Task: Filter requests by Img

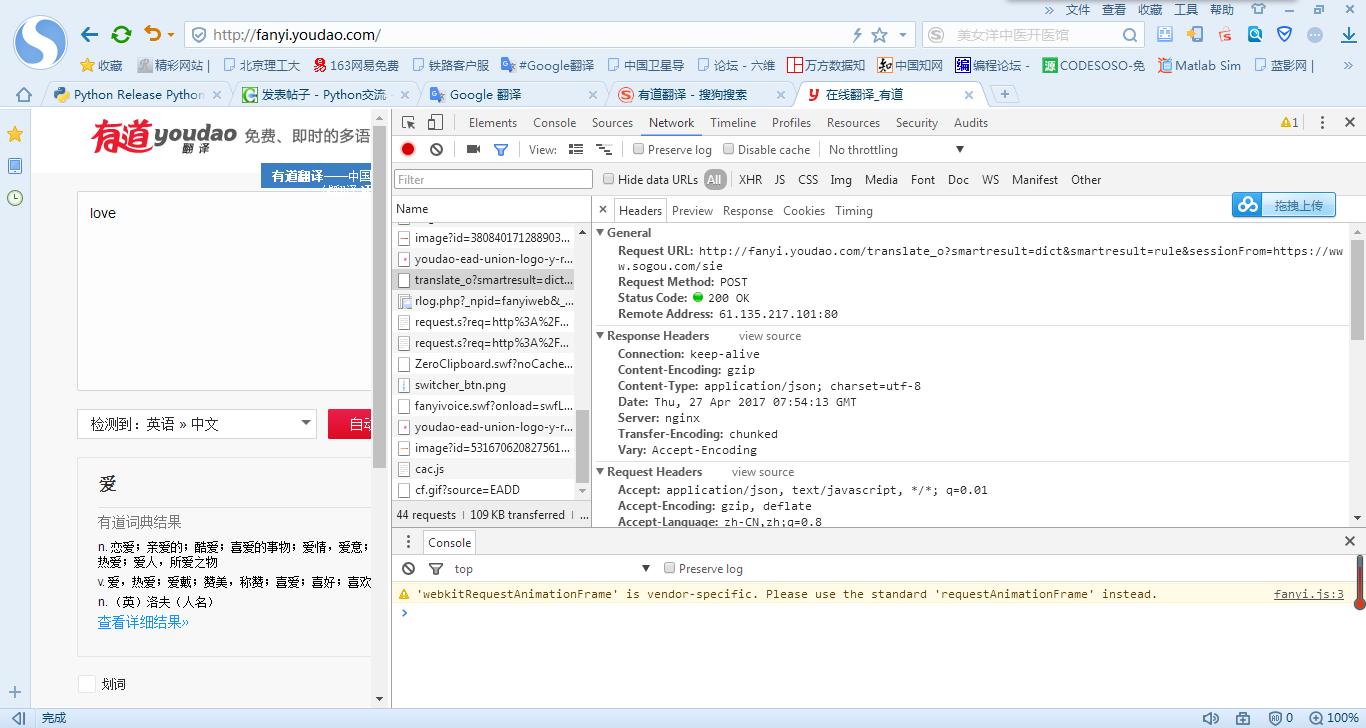Action: (x=841, y=180)
